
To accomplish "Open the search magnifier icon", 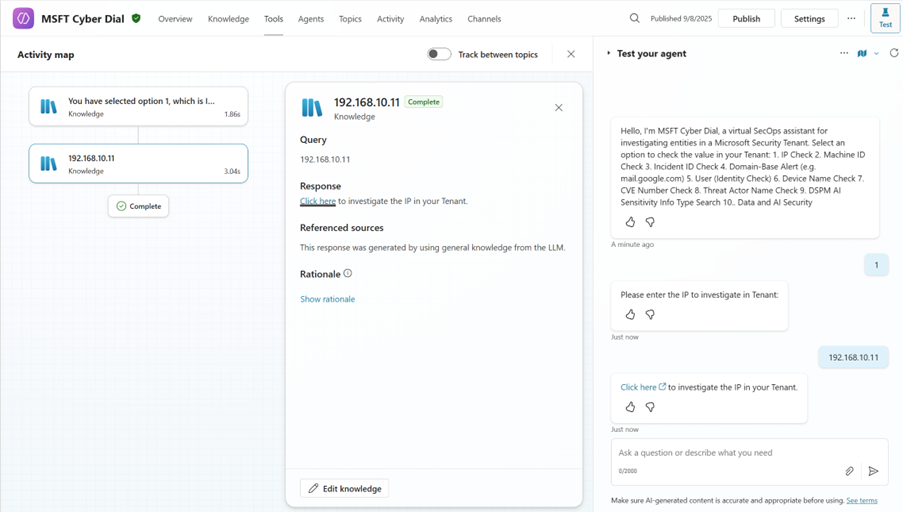I will click(634, 18).
